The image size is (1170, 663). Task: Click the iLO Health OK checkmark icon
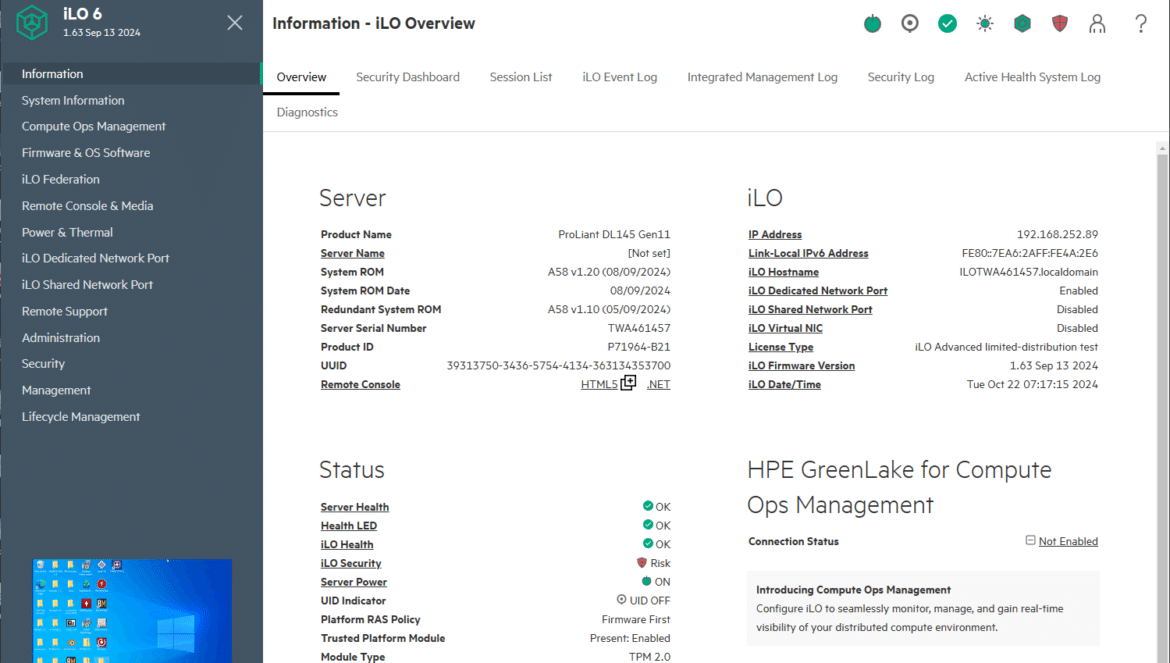(x=648, y=543)
